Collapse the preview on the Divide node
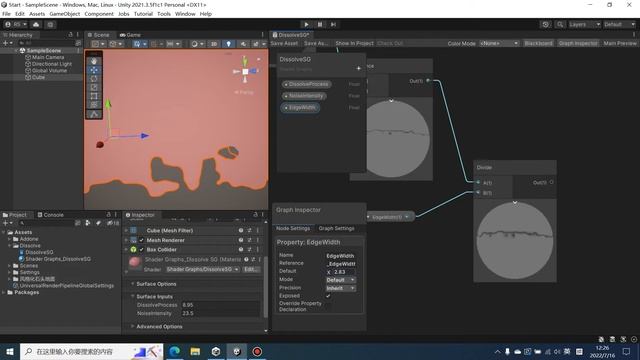640x360 pixels. (x=515, y=202)
